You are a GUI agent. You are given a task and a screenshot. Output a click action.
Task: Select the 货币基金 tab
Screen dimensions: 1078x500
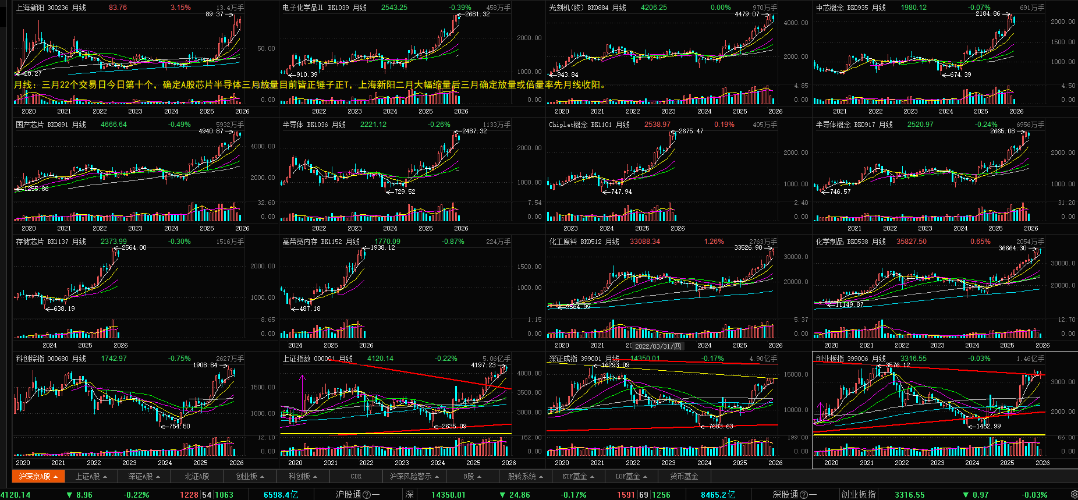coord(683,477)
